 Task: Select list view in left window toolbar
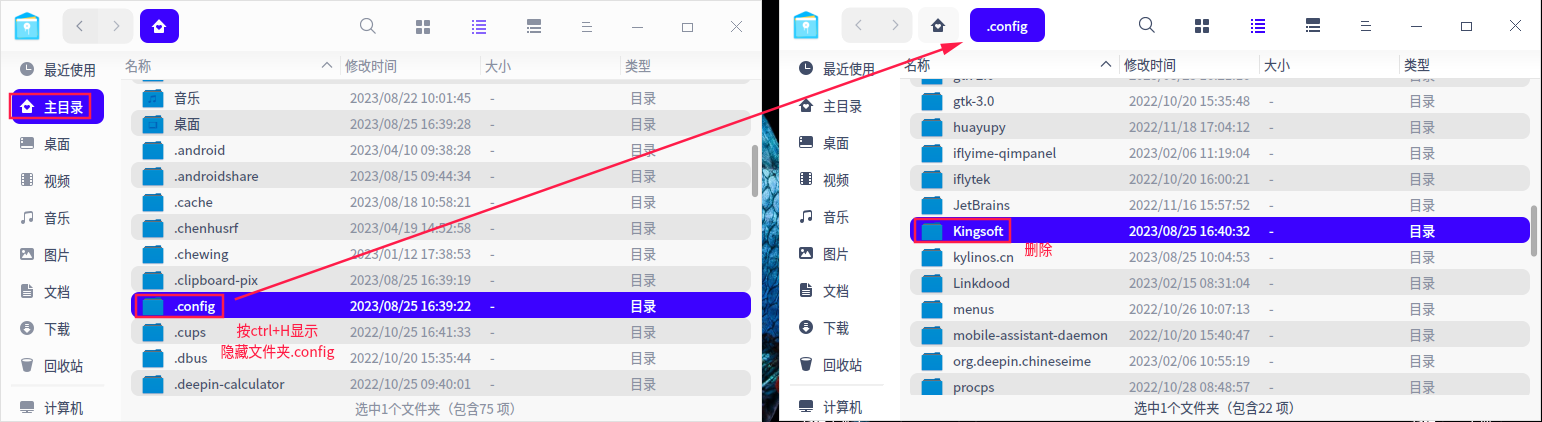[479, 26]
